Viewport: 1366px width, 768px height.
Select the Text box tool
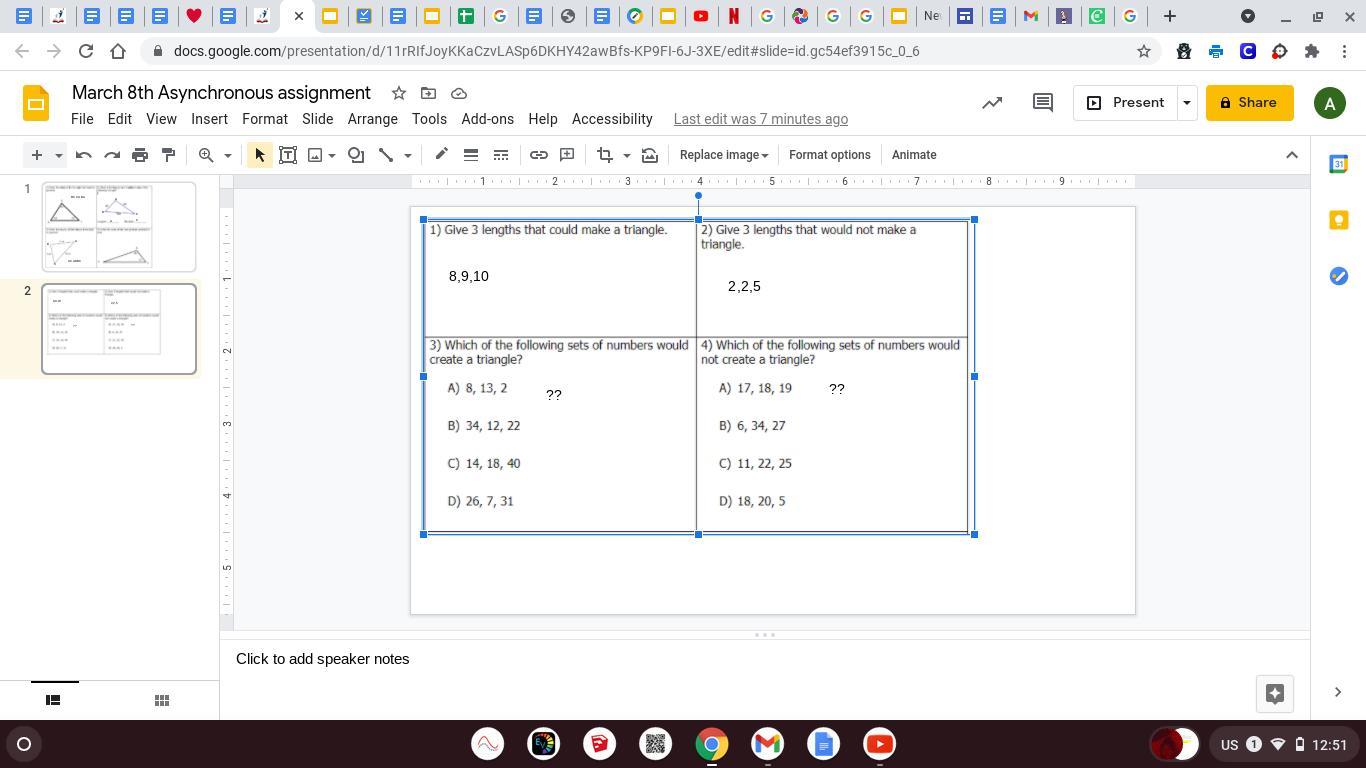[x=288, y=155]
